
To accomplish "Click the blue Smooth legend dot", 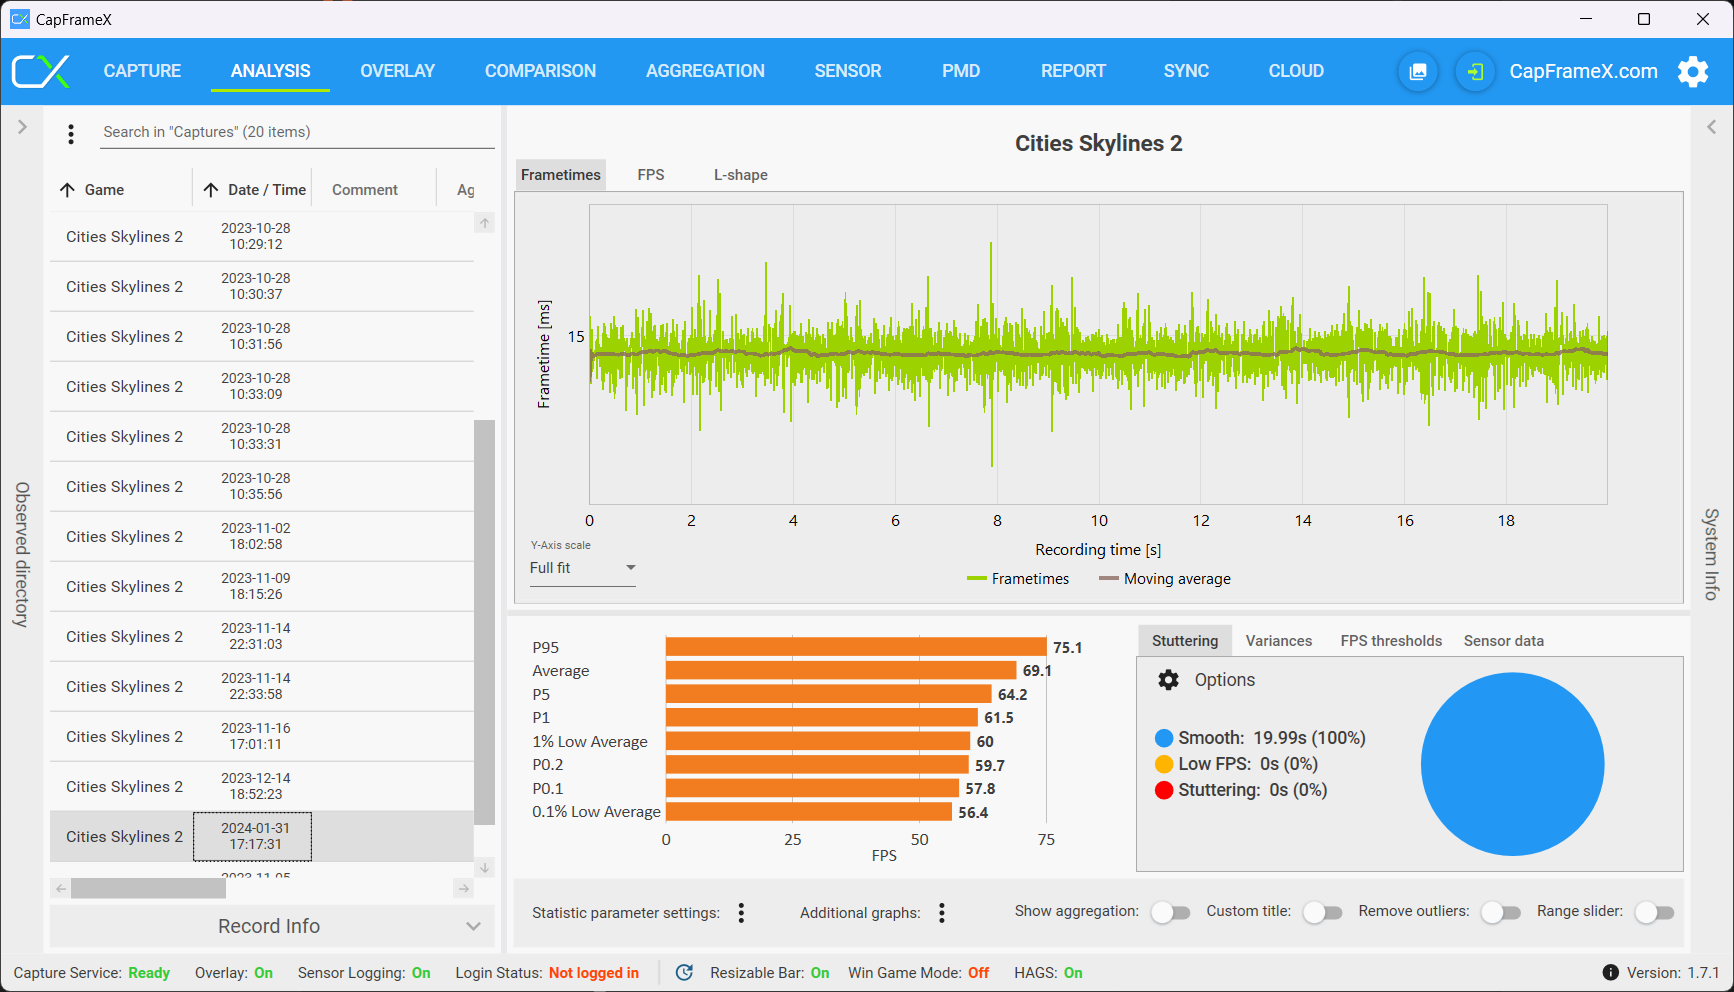I will click(1164, 738).
